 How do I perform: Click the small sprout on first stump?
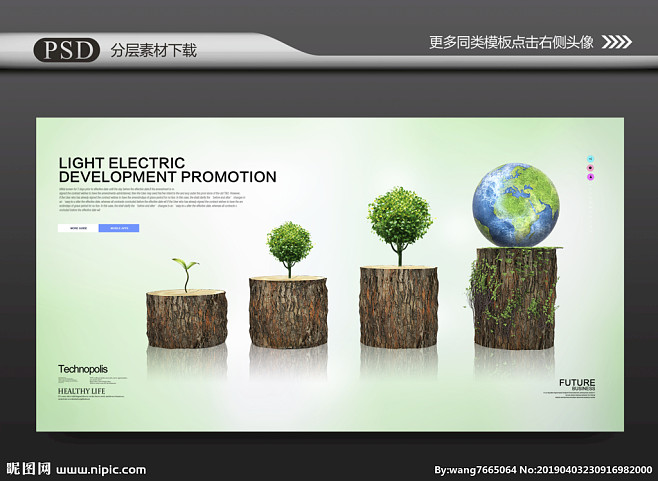pos(185,275)
